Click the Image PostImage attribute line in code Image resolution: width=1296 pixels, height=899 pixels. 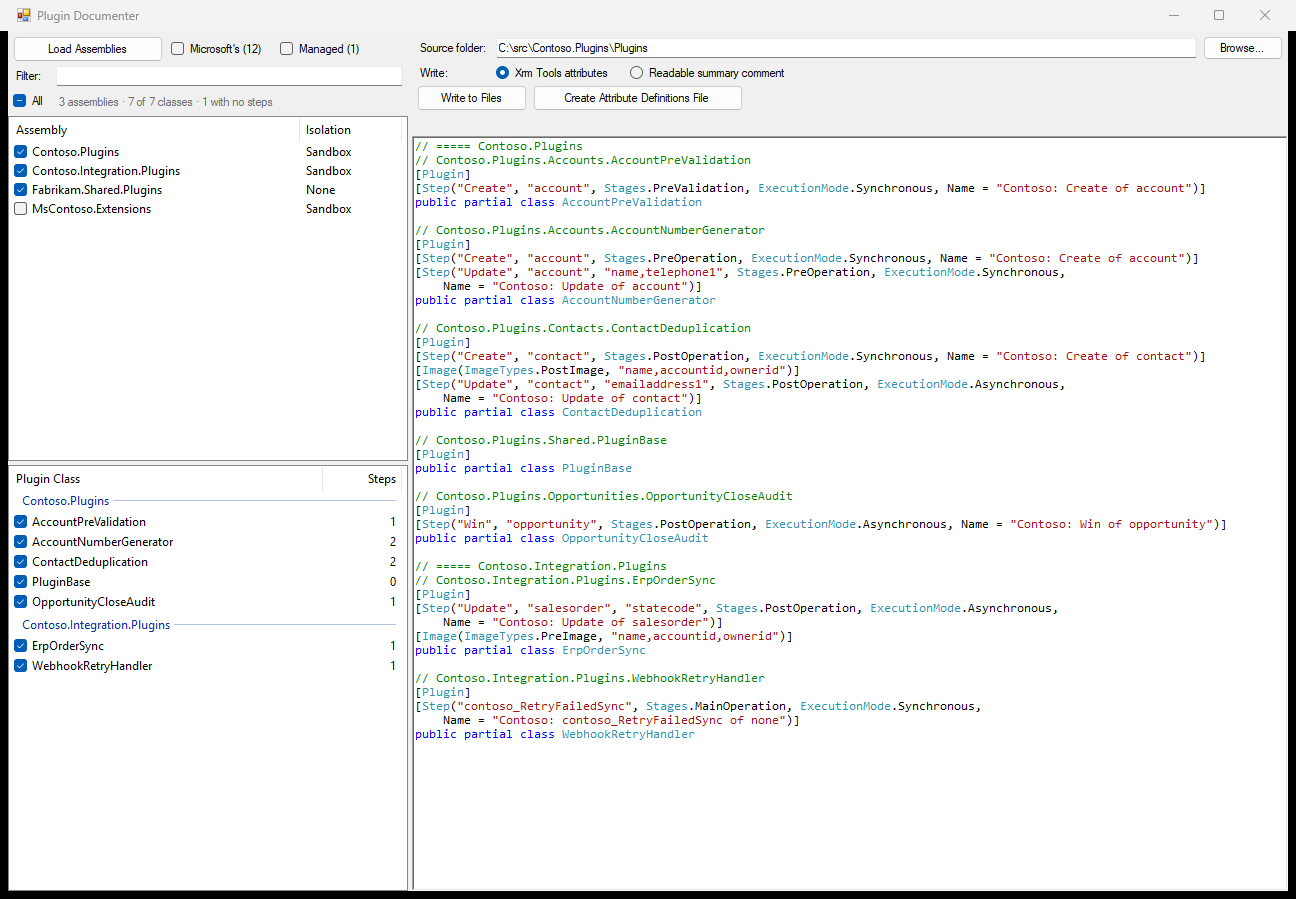(x=607, y=370)
